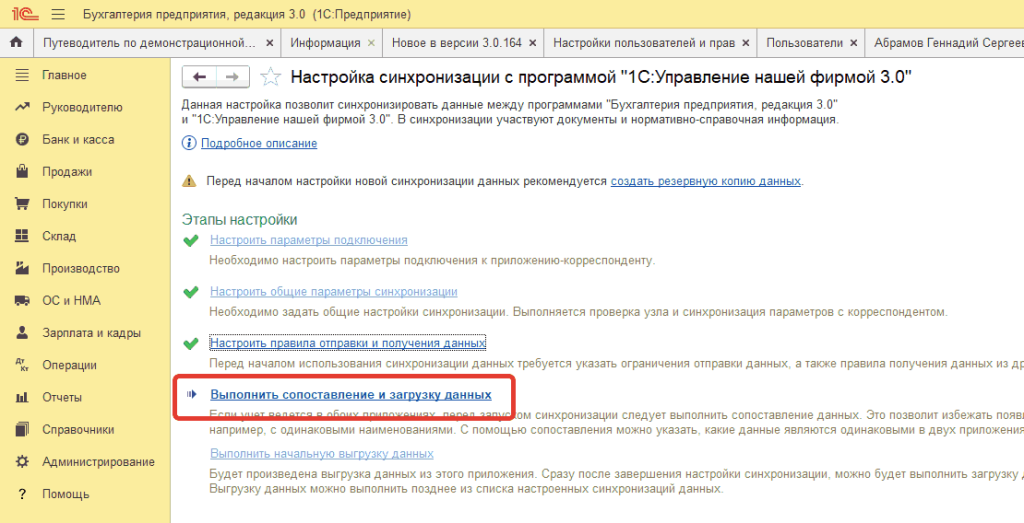Screen dimensions: 1024x523
Task: Click the Склад warehouse grid icon
Action: 22,236
